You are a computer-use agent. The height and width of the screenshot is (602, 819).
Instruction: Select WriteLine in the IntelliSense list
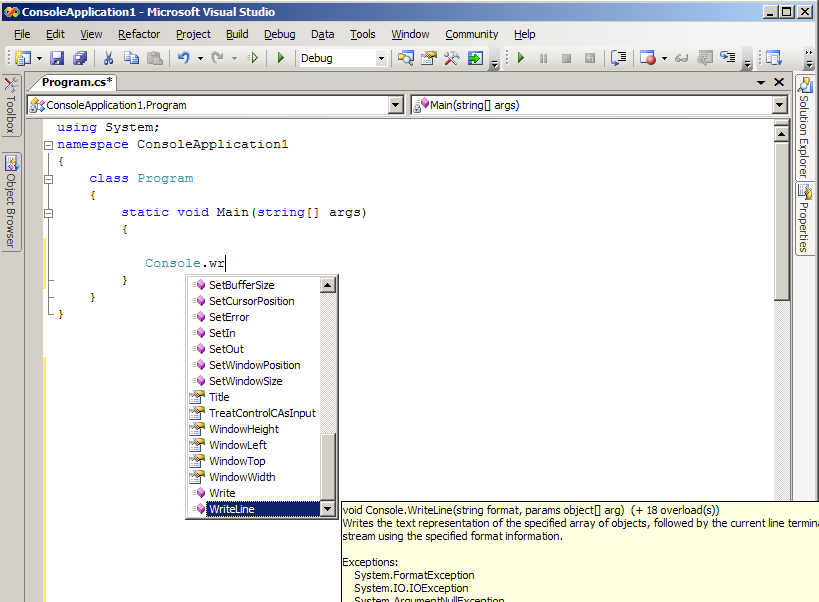point(254,509)
